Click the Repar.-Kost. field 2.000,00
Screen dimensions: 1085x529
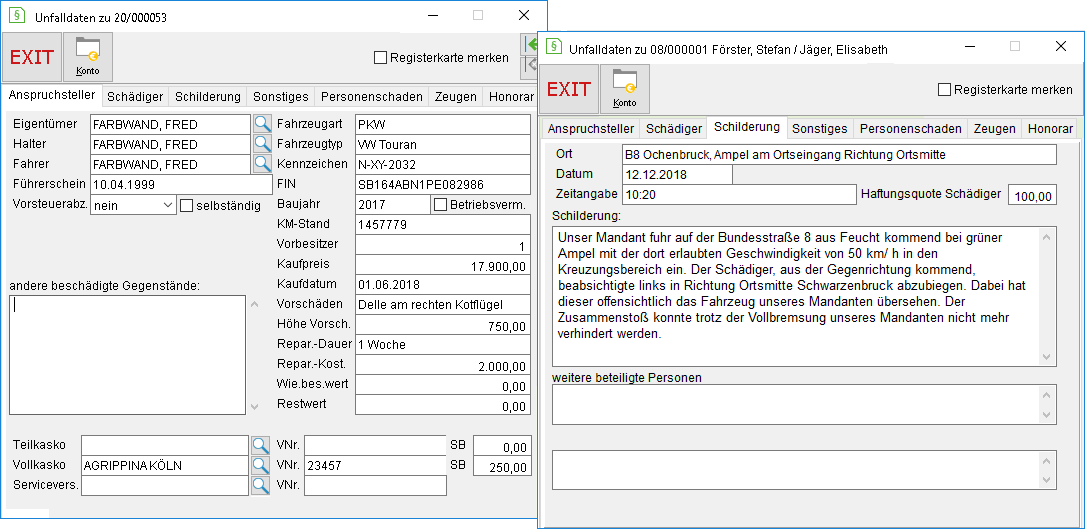coord(442,366)
